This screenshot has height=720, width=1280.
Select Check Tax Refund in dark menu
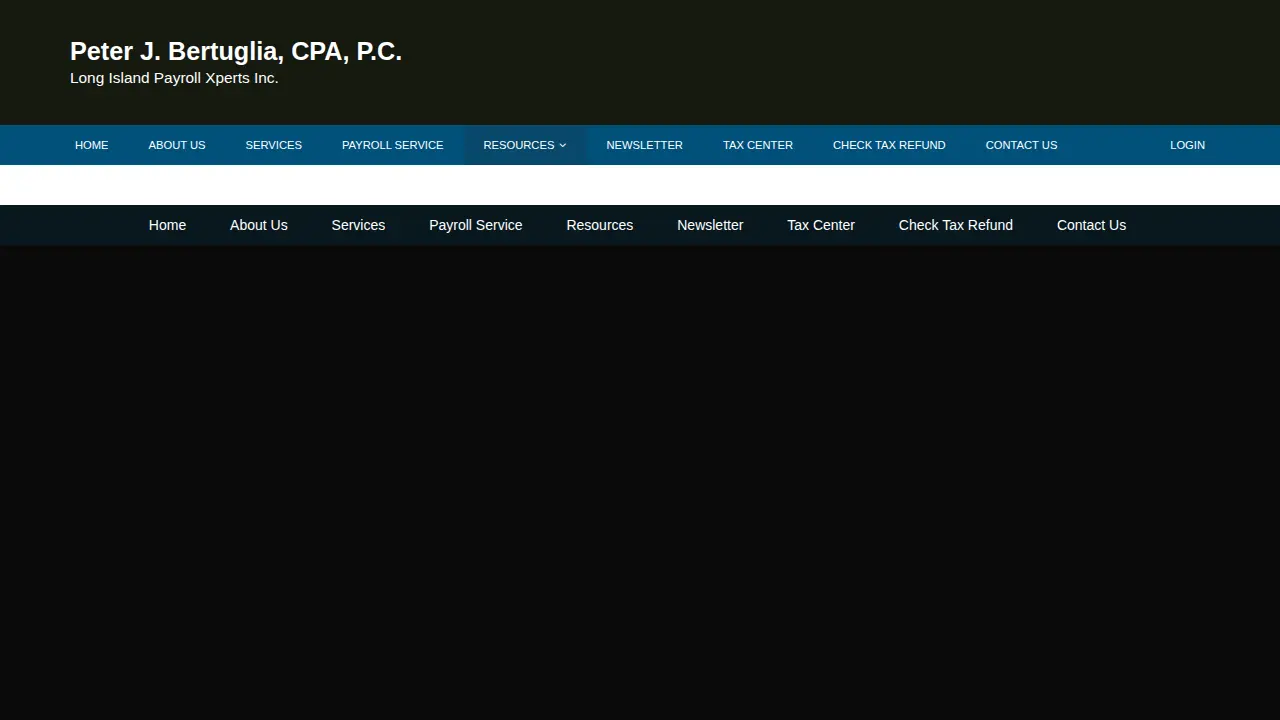click(956, 225)
